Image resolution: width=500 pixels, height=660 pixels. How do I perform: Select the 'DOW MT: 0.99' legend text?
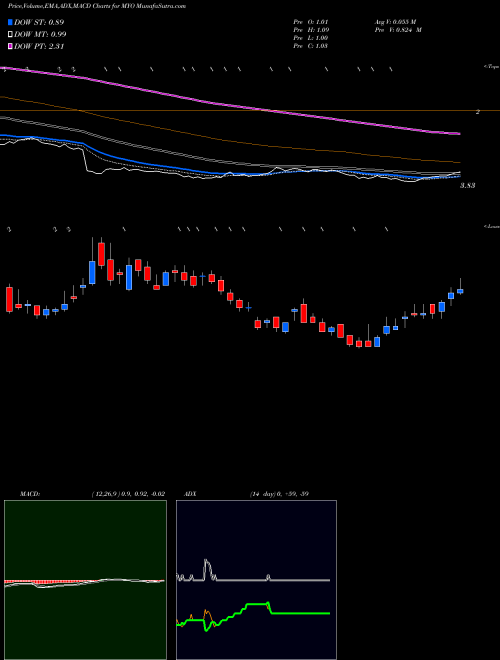pyautogui.click(x=40, y=35)
